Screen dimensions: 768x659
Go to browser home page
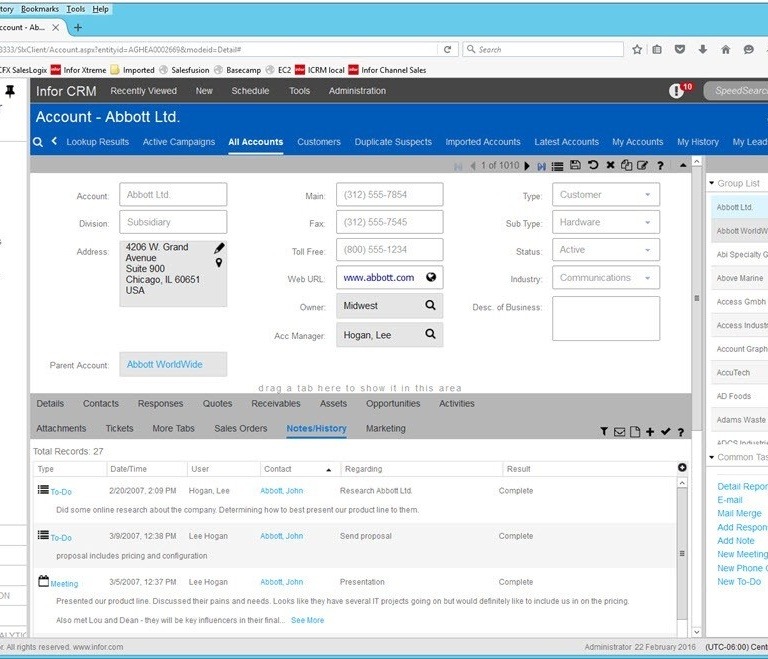tap(726, 49)
